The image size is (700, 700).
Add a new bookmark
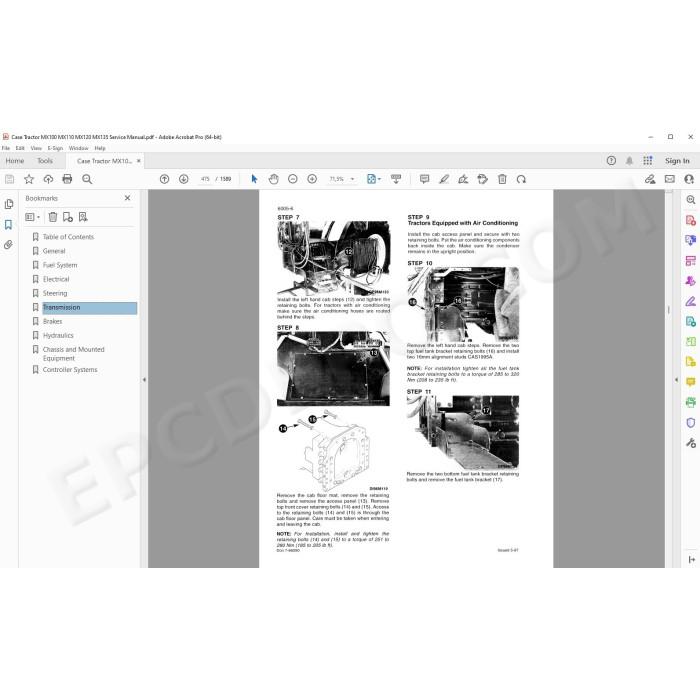pos(67,217)
